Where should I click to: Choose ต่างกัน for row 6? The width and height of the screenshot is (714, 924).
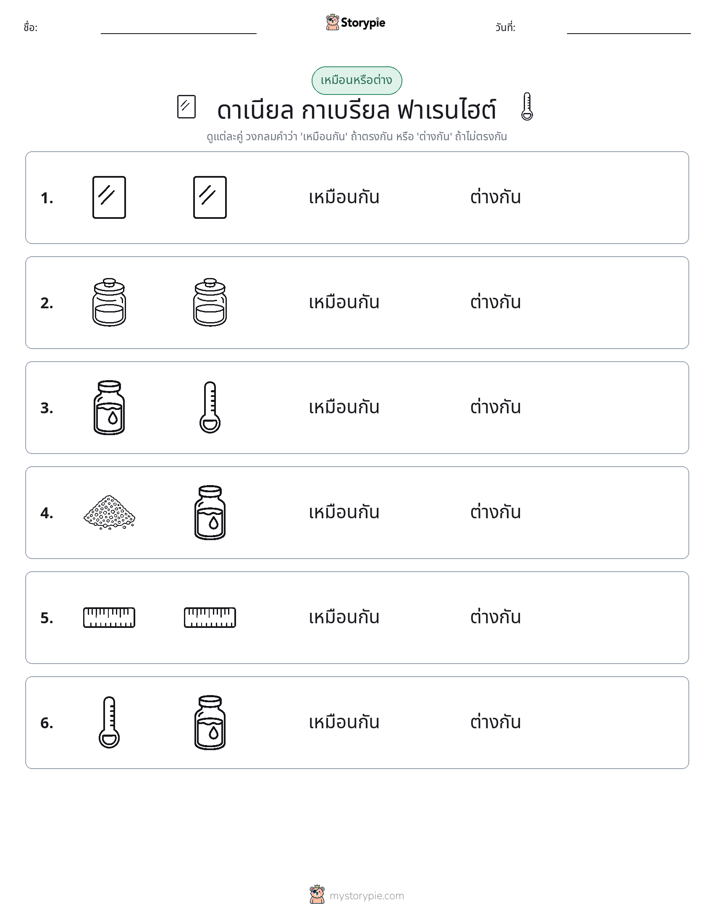point(495,722)
